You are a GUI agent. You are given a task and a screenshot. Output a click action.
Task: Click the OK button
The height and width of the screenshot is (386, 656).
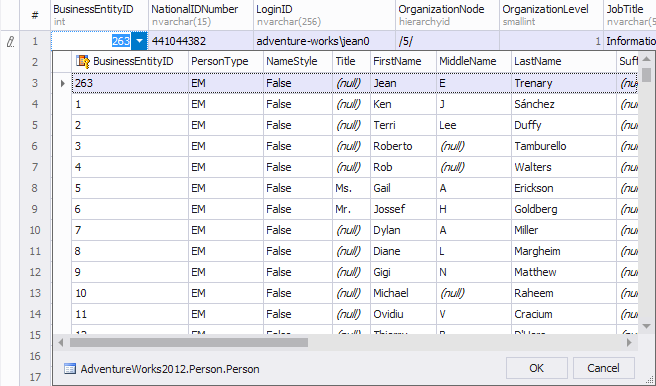[x=536, y=368]
